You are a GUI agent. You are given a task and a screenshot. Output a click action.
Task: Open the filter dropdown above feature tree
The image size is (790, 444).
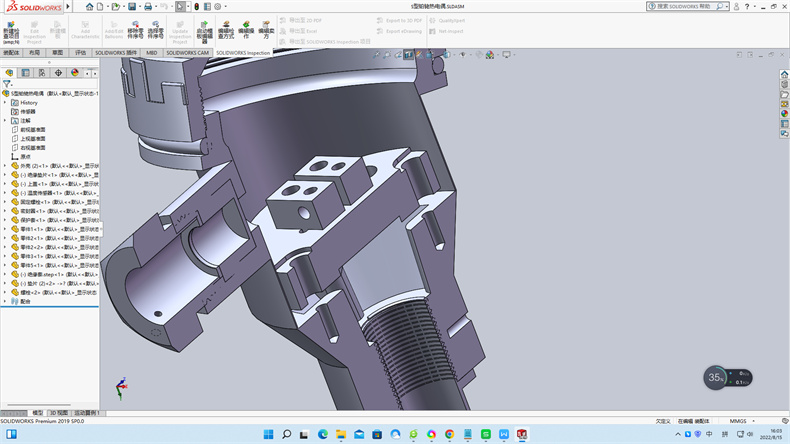pyautogui.click(x=8, y=84)
